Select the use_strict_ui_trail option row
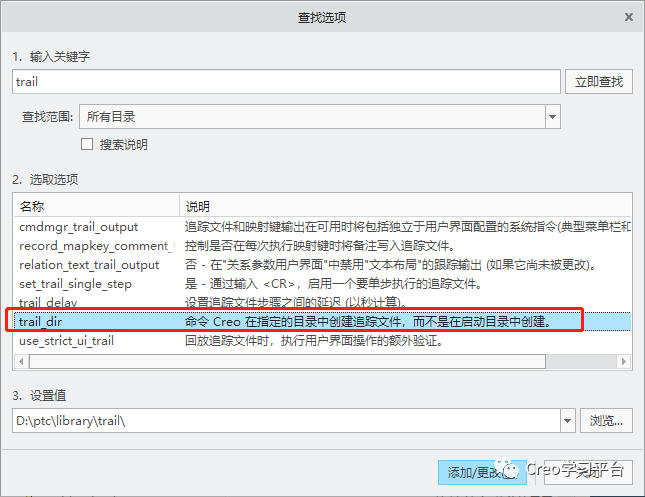The height and width of the screenshot is (497, 645). tap(322, 341)
